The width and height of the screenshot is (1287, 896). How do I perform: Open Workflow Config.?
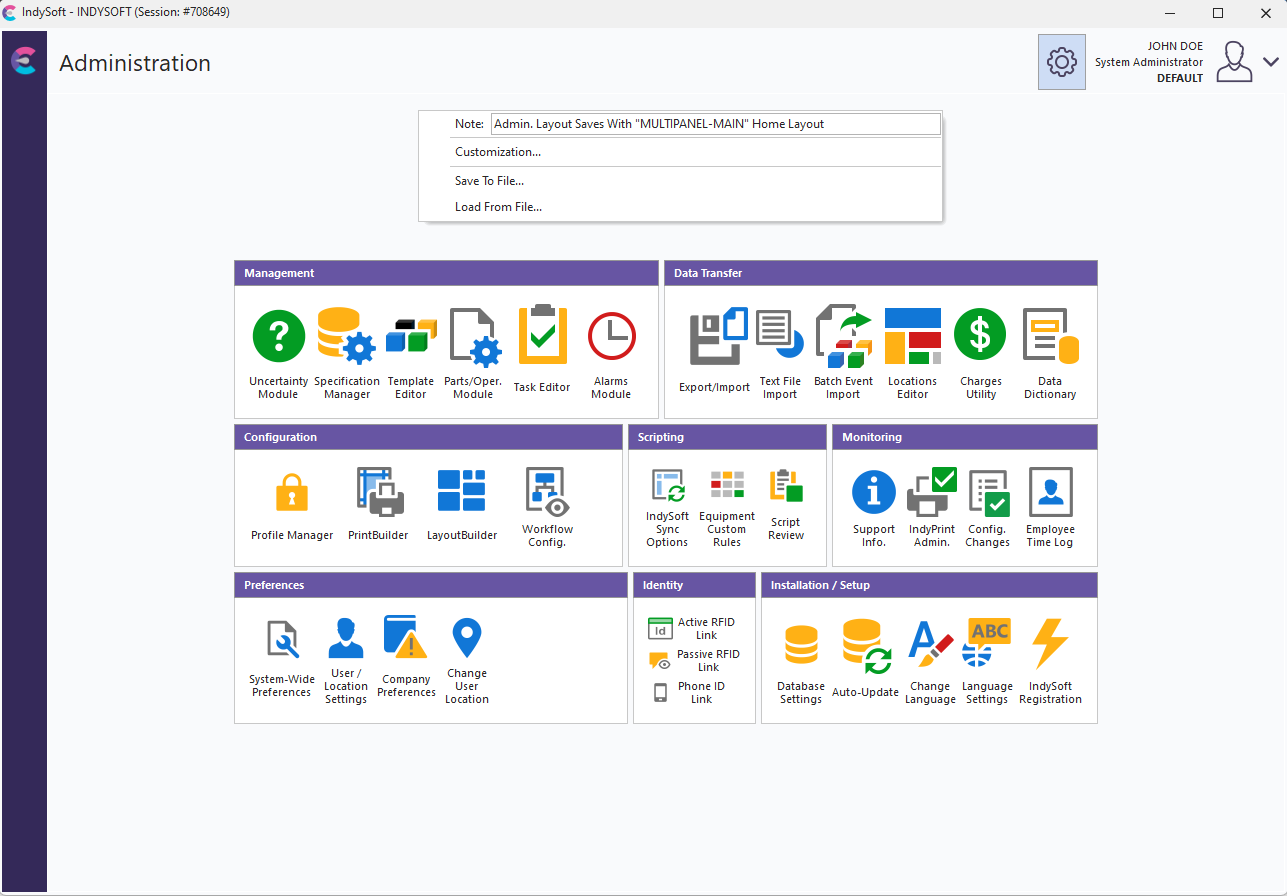coord(547,492)
